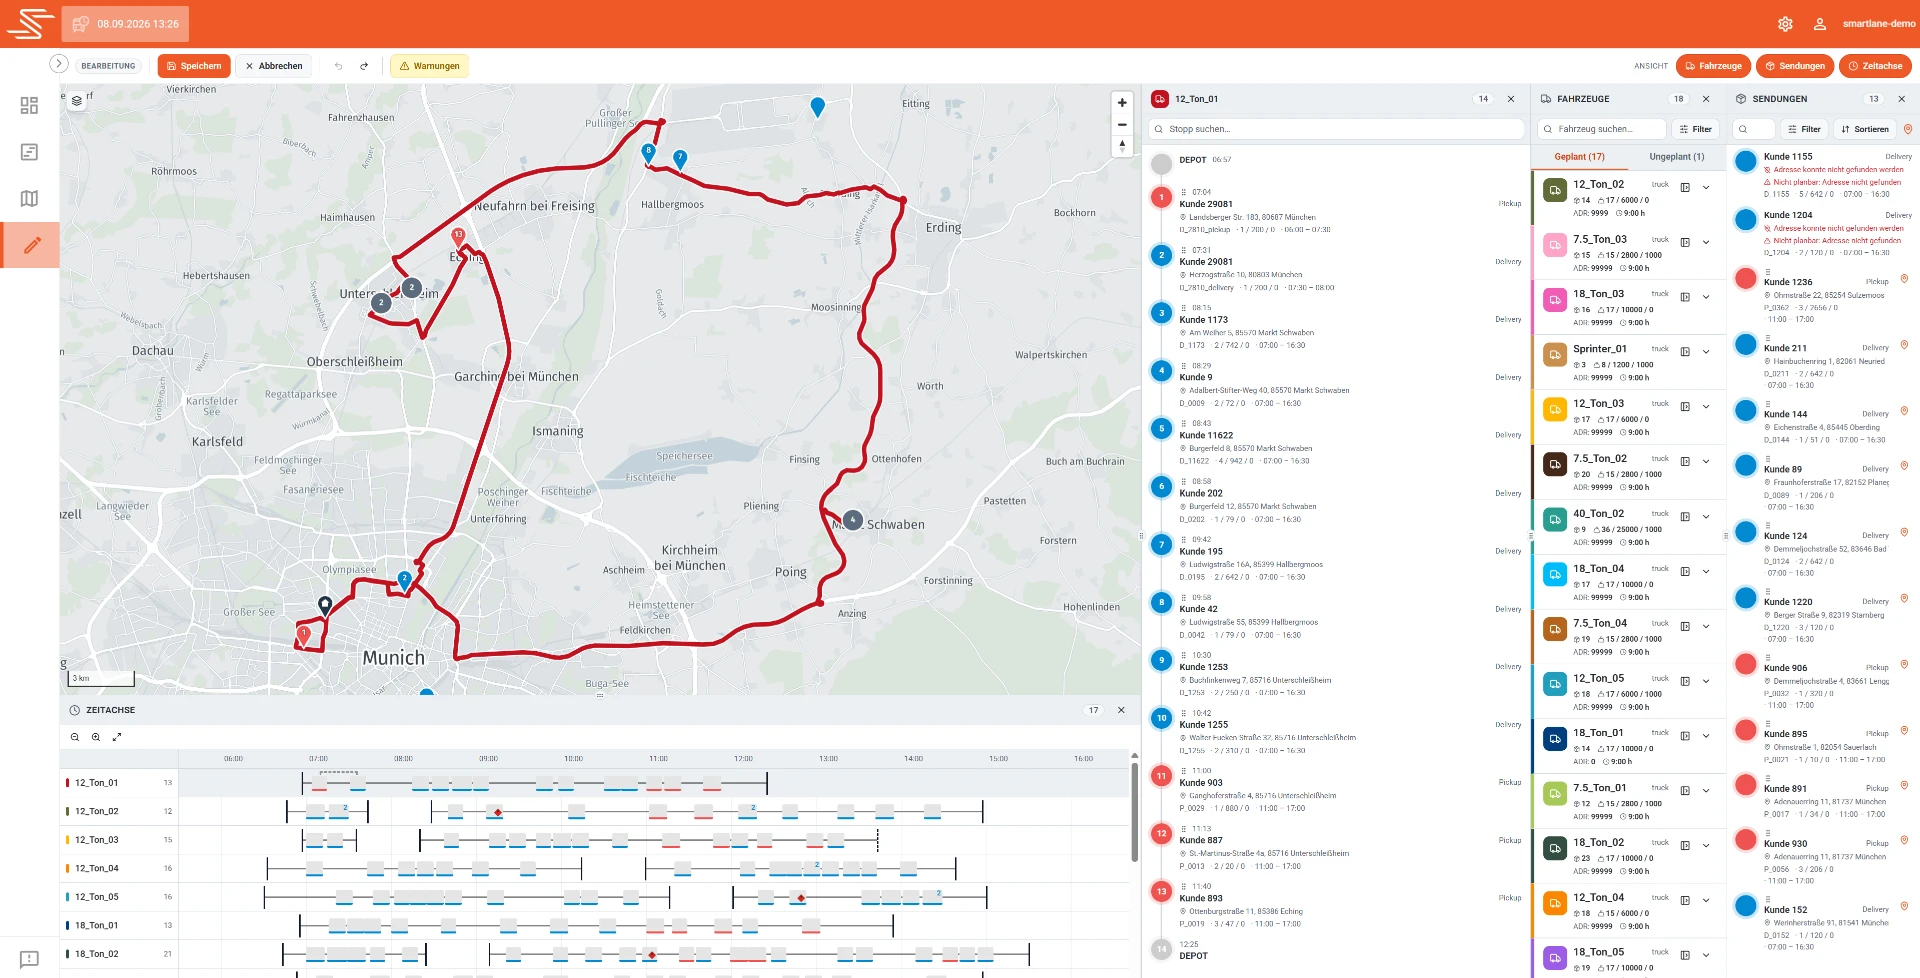
Task: Open the Sortieren dropdown in Sendungen
Action: click(1864, 129)
